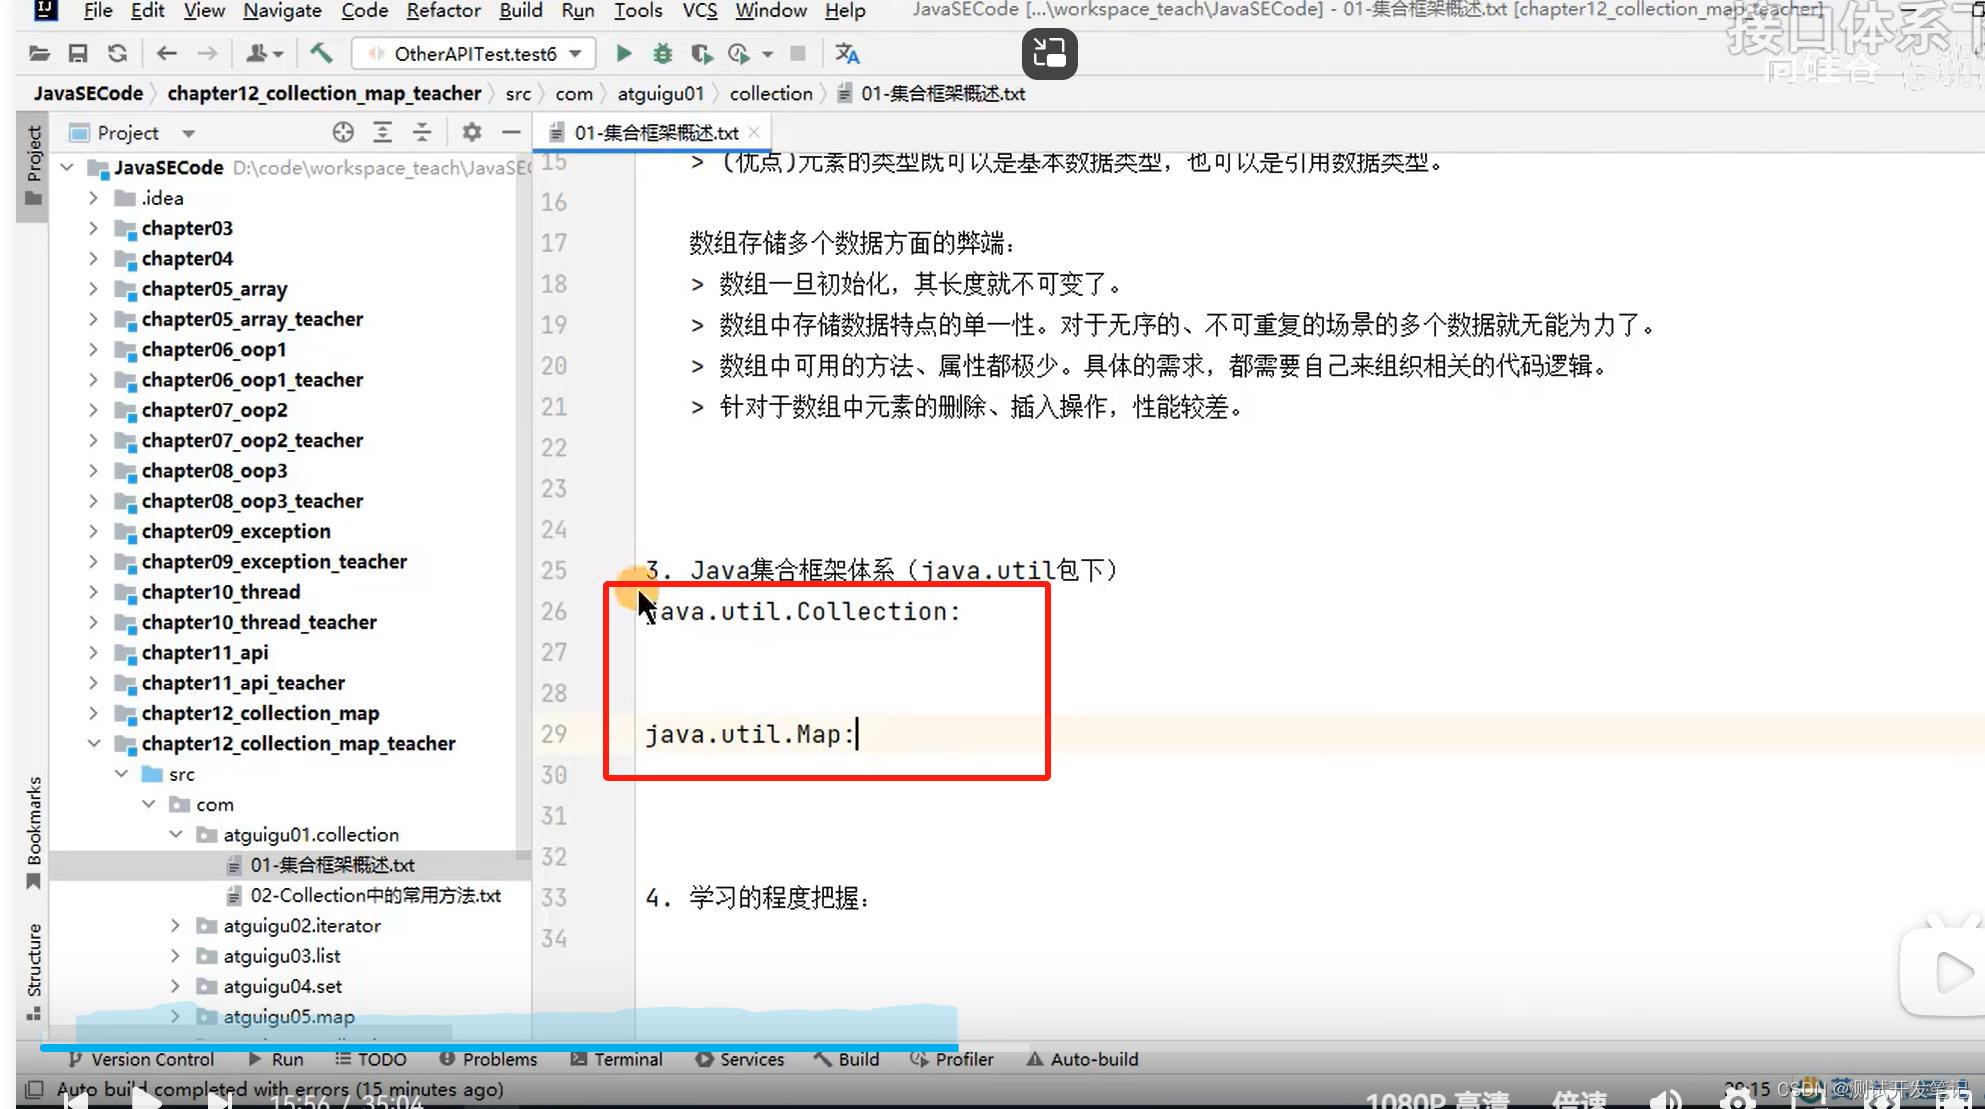The height and width of the screenshot is (1109, 1985).
Task: Click the atguigu01 breadcrumb segment
Action: 660,93
